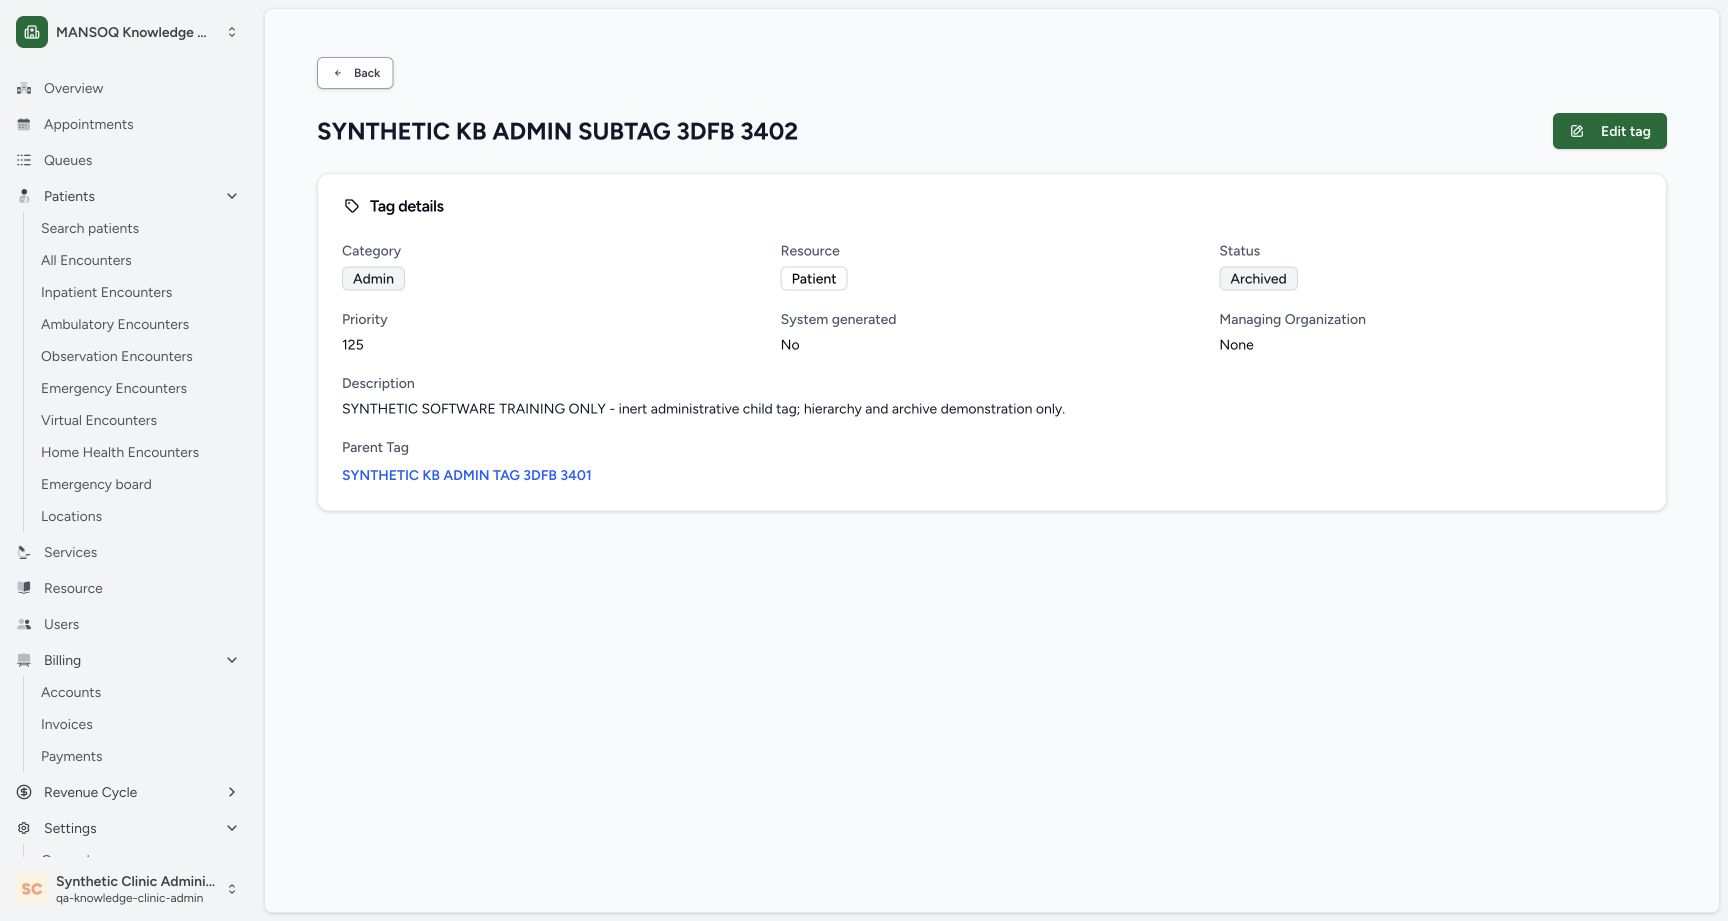Expand the Revenue Cycle chevron
Viewport: 1728px width, 921px height.
(232, 792)
